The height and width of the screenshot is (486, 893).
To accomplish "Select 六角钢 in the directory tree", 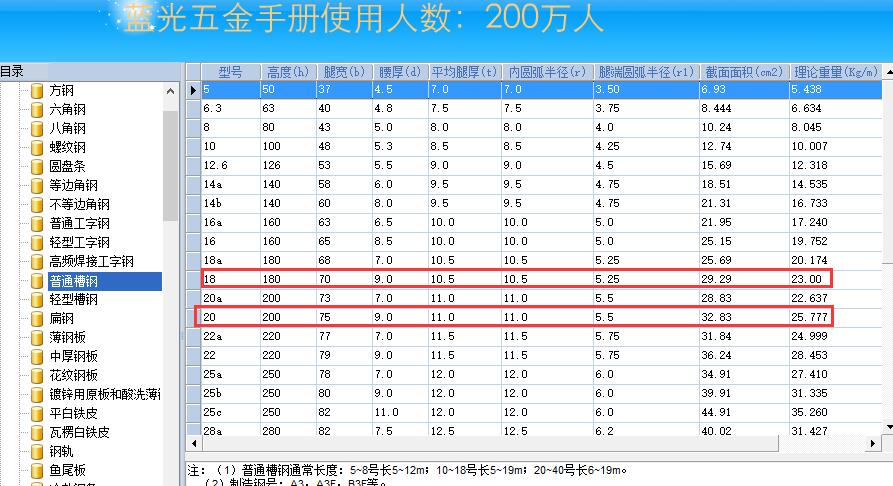I will pos(67,109).
